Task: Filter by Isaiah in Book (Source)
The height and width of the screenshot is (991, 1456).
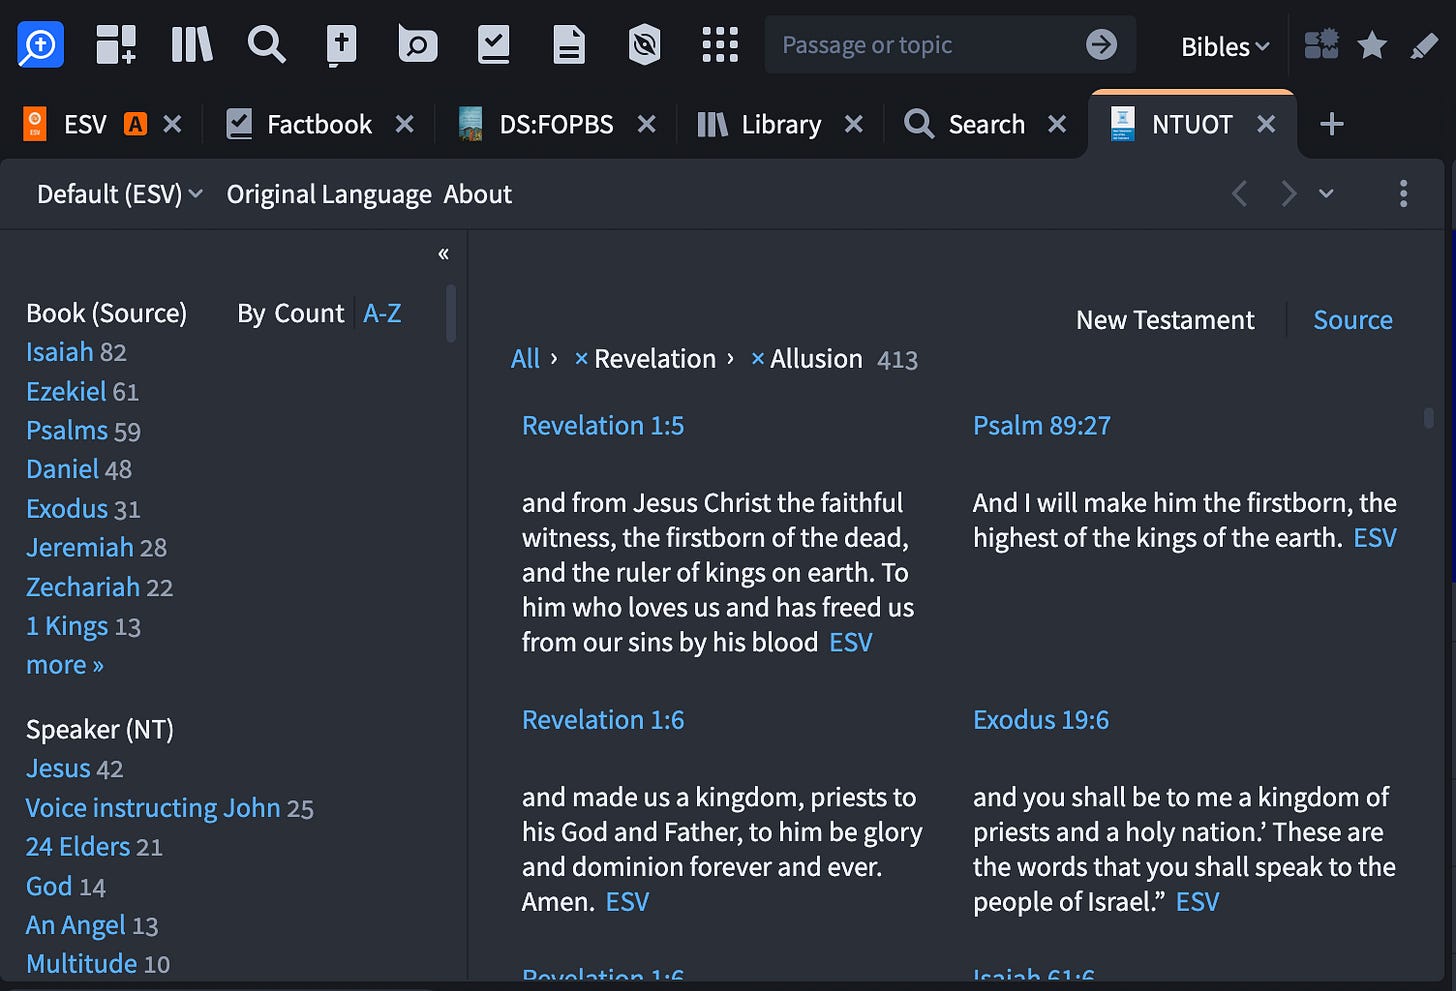Action: pos(60,352)
